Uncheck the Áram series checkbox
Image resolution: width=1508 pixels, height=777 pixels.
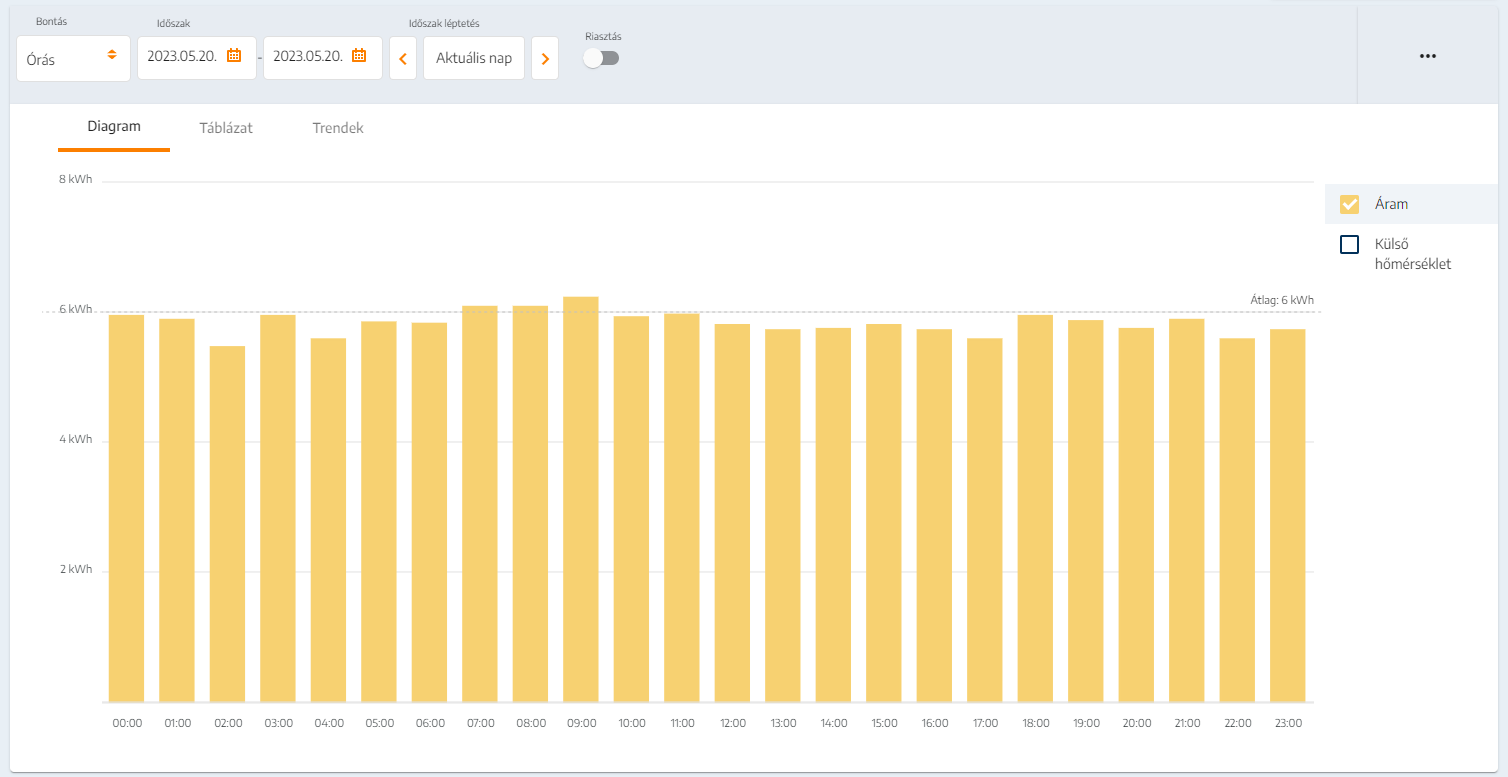click(x=1349, y=204)
